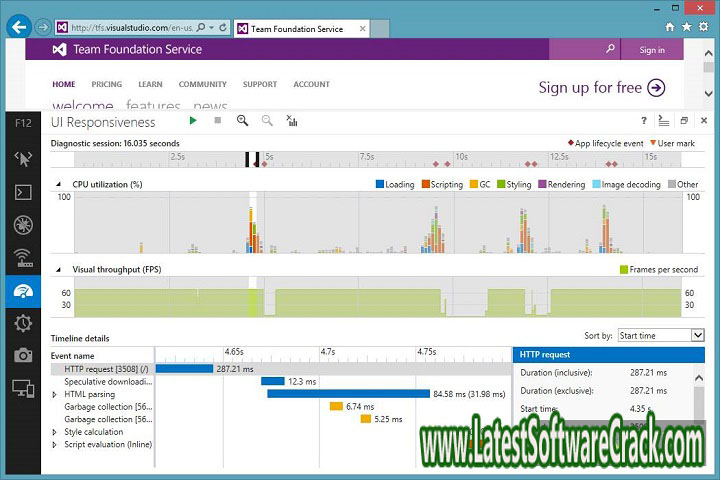Open the Memory camera icon

23,355
